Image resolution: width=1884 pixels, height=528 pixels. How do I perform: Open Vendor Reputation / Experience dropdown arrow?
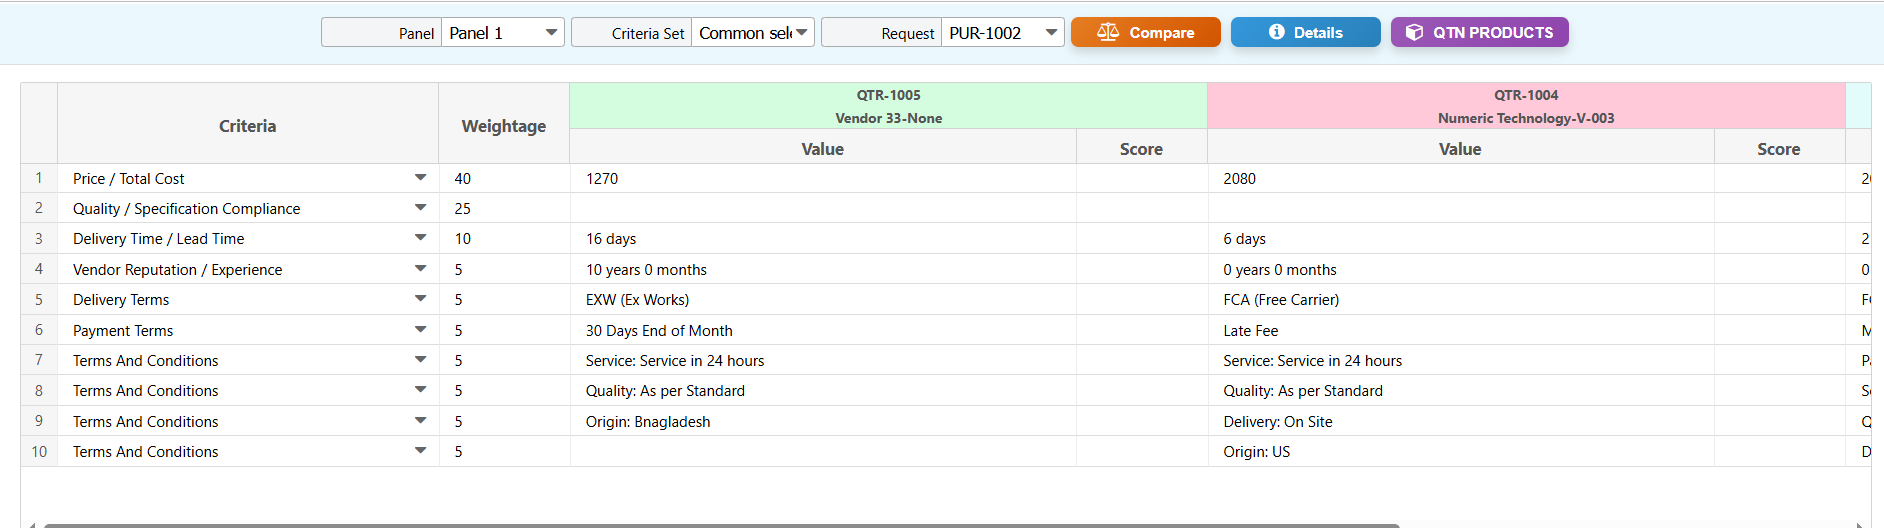point(420,269)
